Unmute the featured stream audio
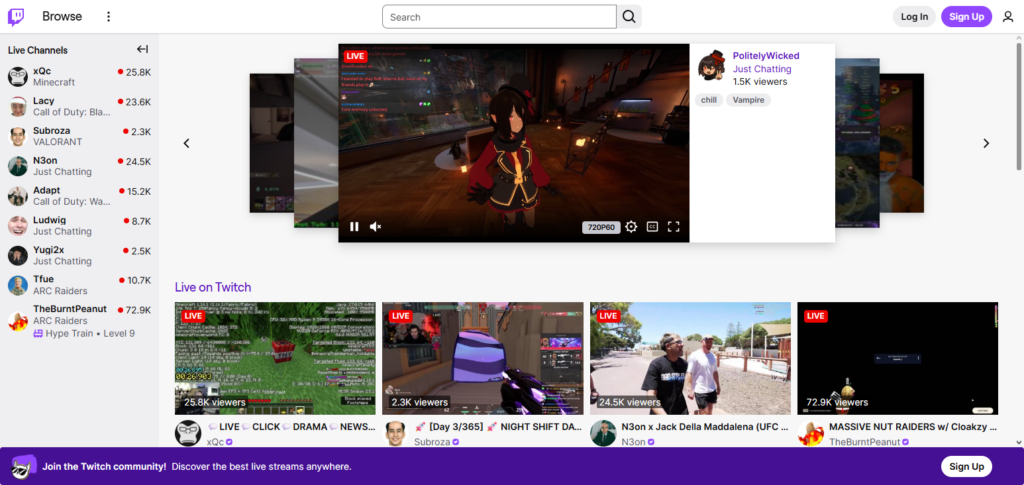1024x485 pixels. coord(376,227)
